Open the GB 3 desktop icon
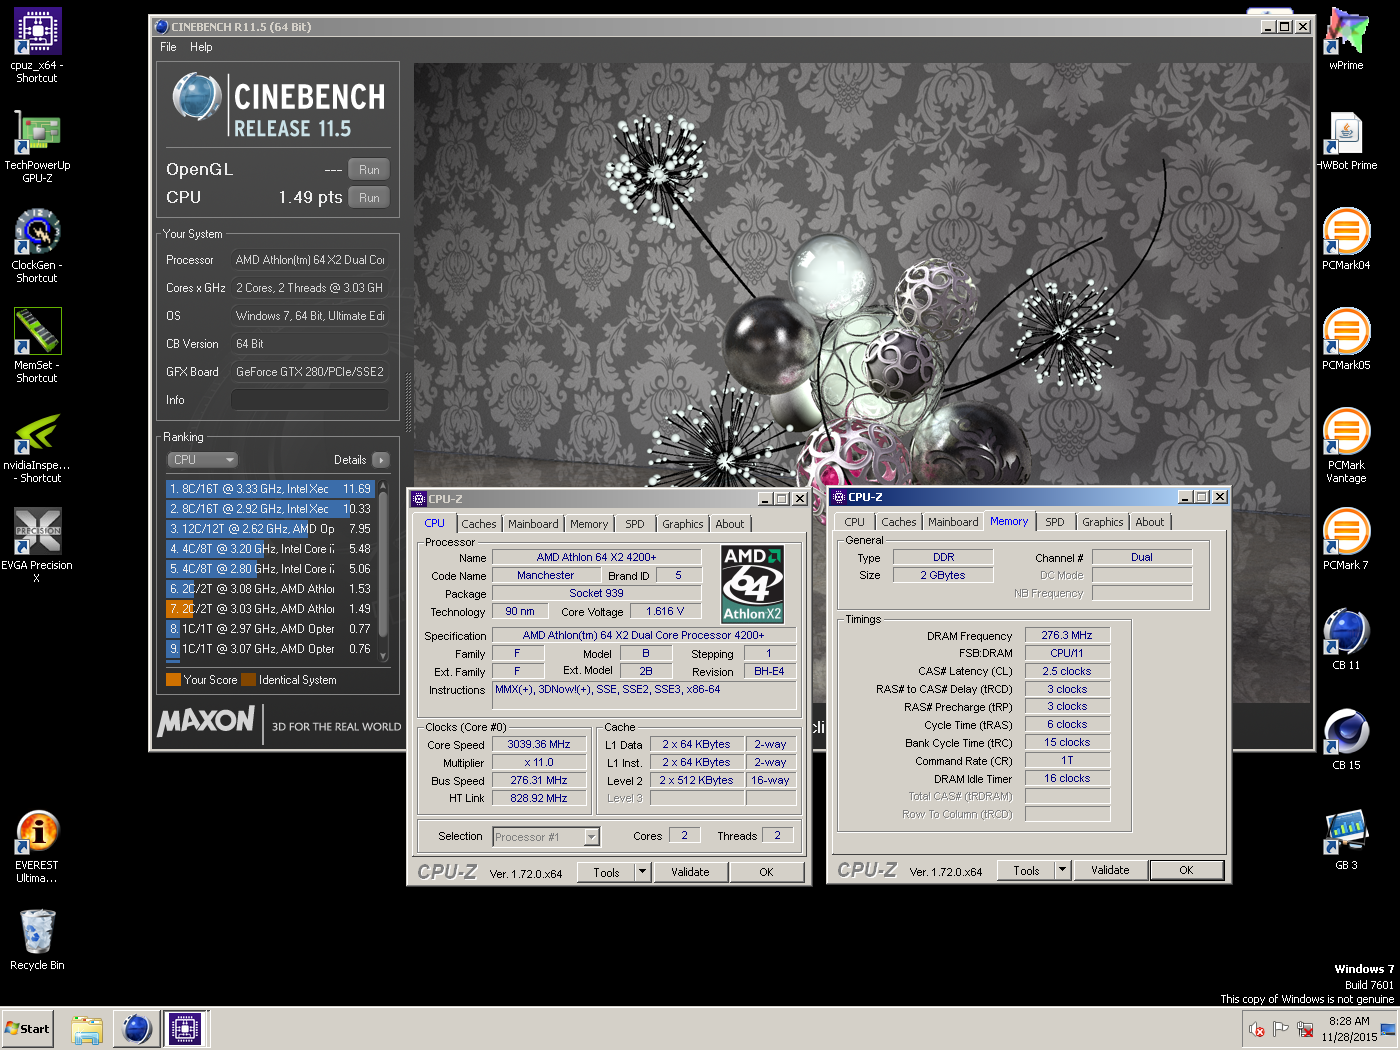This screenshot has width=1400, height=1050. (x=1346, y=840)
